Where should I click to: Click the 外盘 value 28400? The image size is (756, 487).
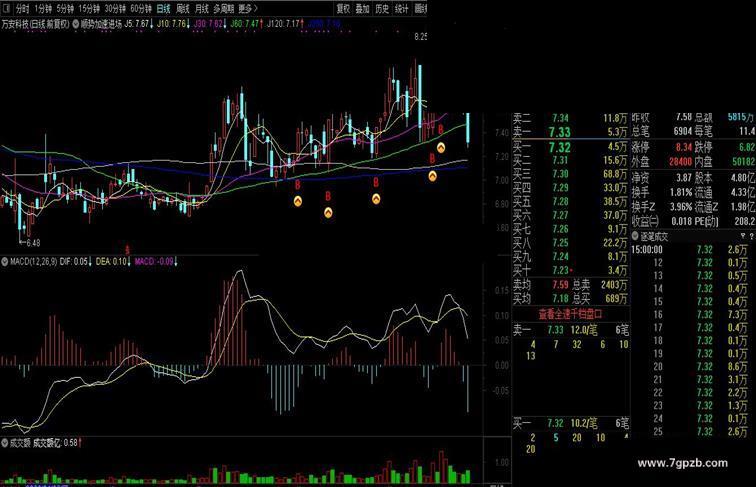680,161
